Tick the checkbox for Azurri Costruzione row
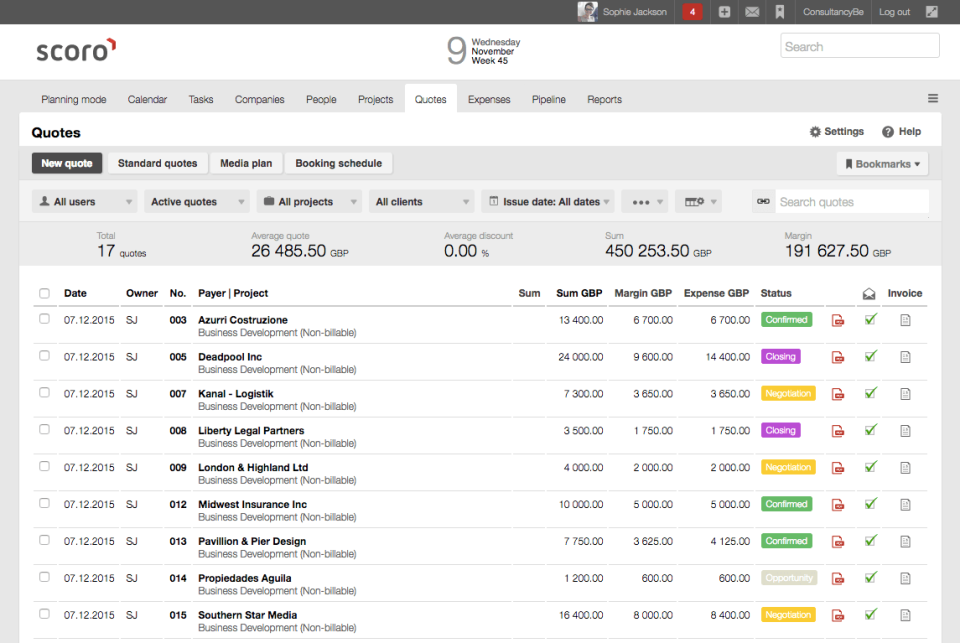The width and height of the screenshot is (960, 643). [x=44, y=319]
